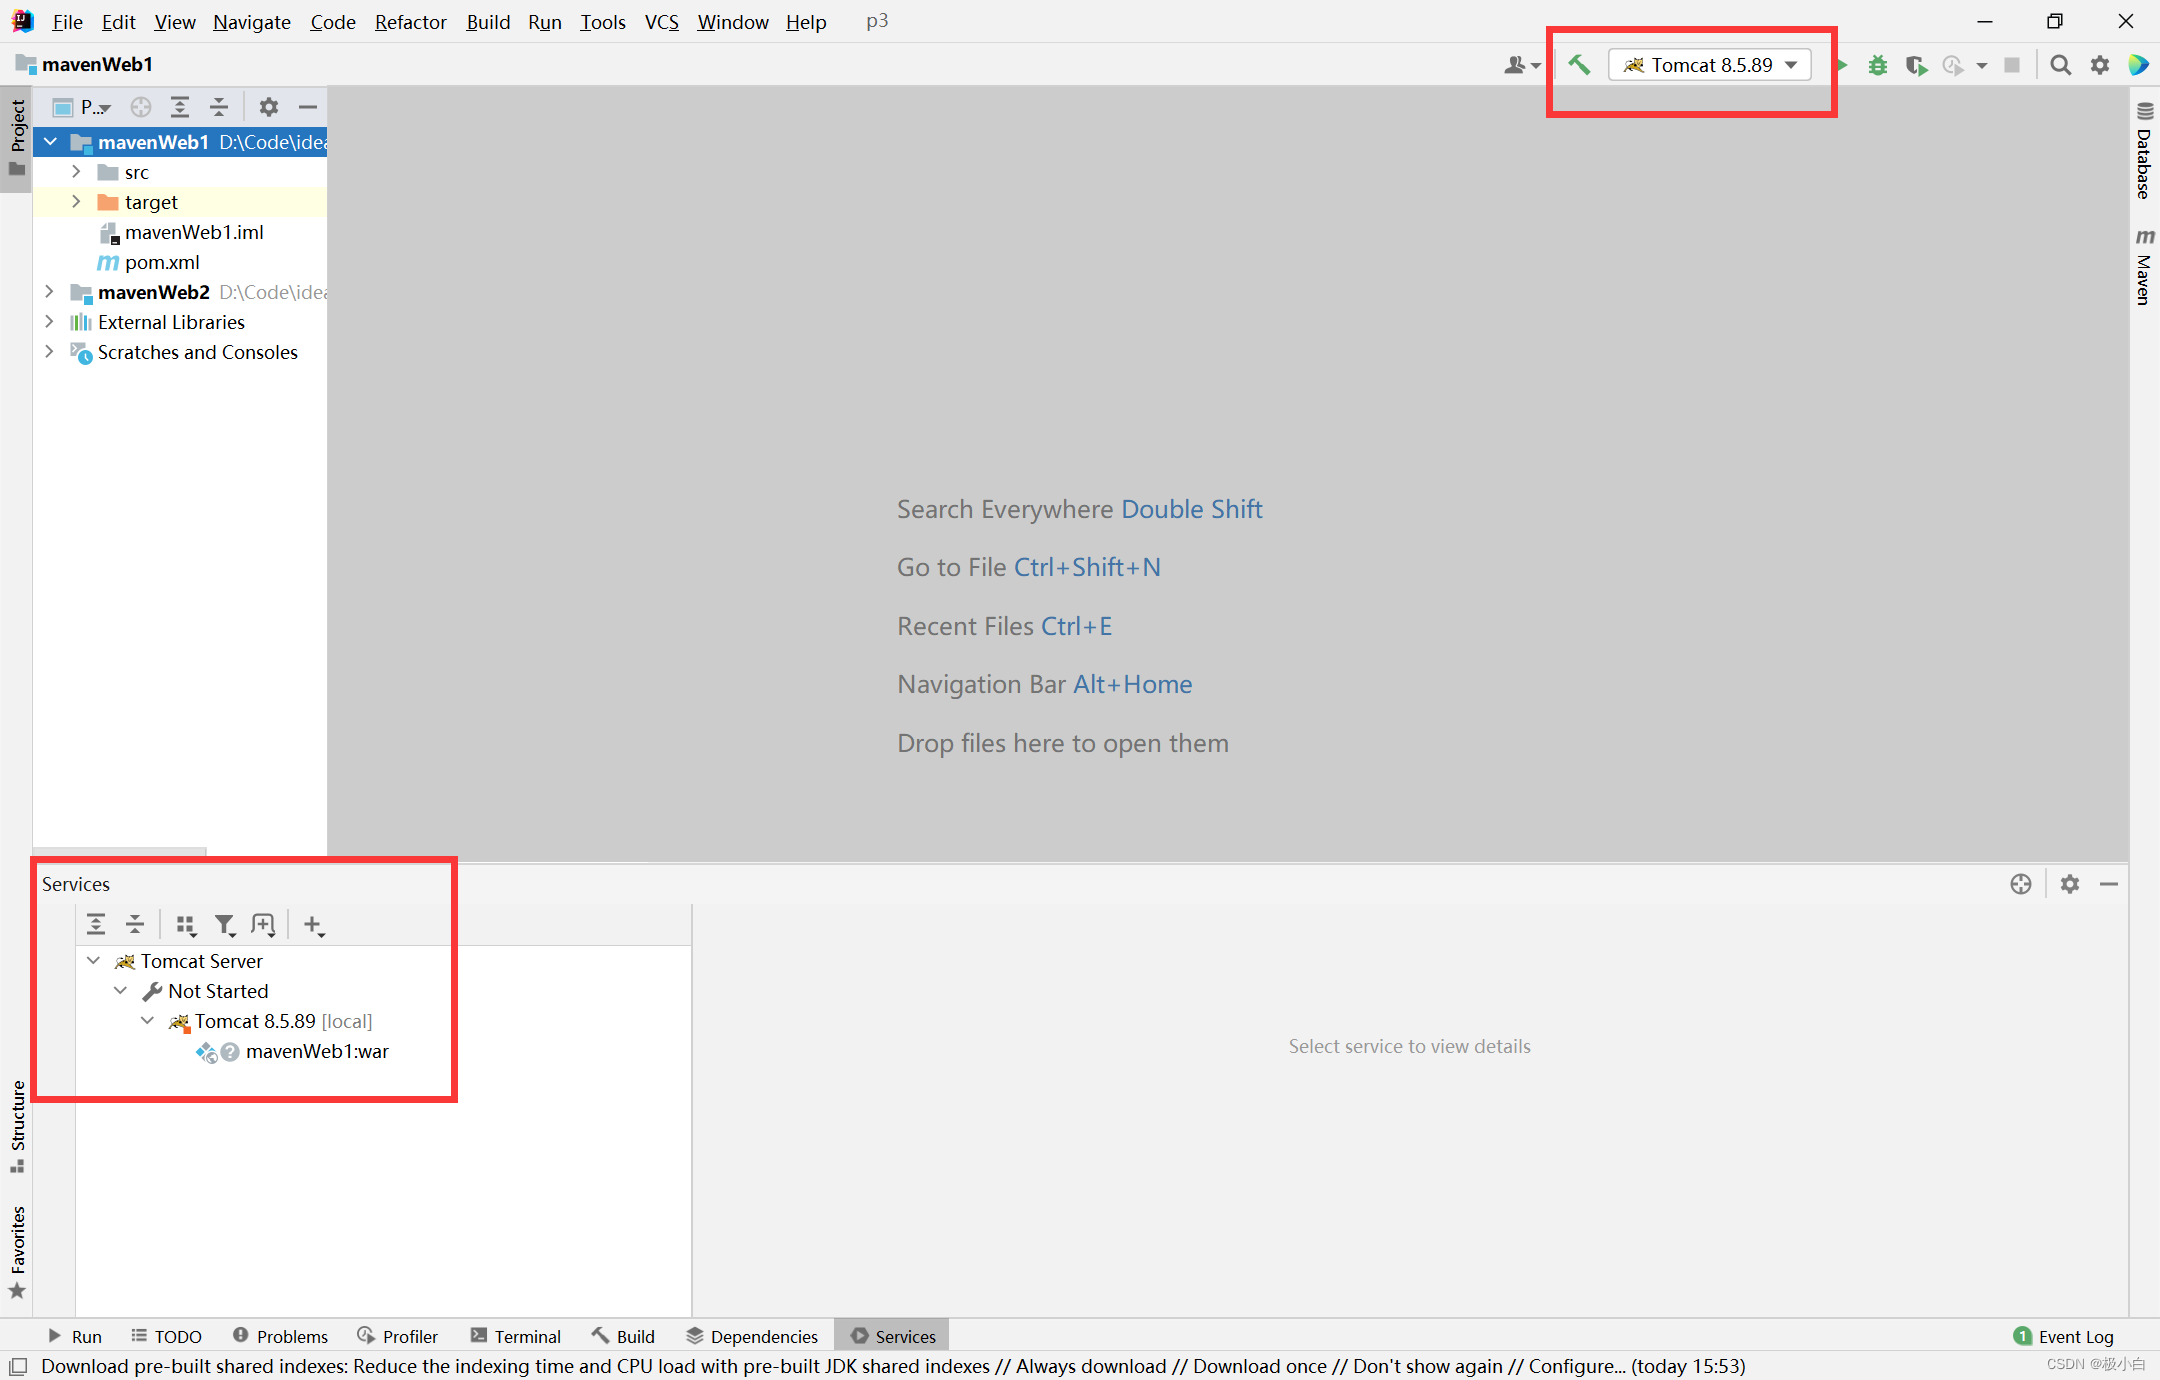Expand all in Services toolbar
The width and height of the screenshot is (2160, 1380).
pos(96,924)
